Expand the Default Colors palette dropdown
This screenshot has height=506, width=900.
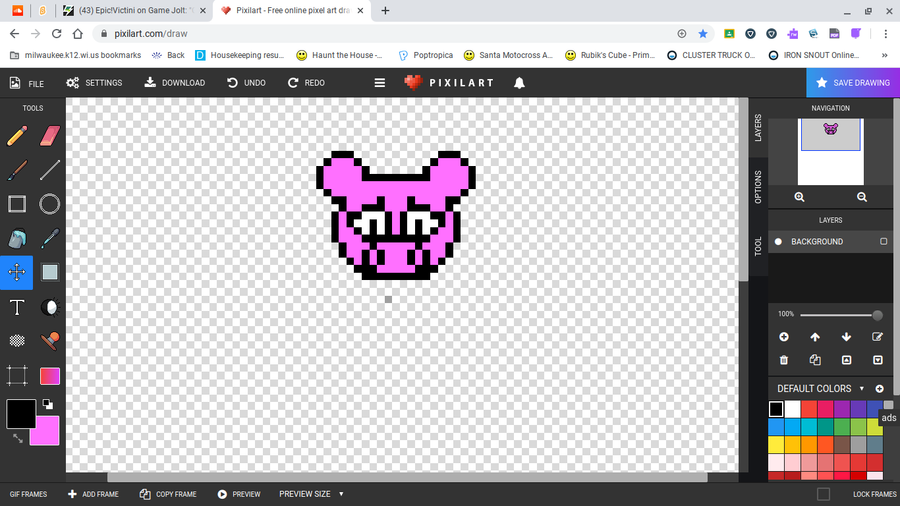[x=820, y=388]
